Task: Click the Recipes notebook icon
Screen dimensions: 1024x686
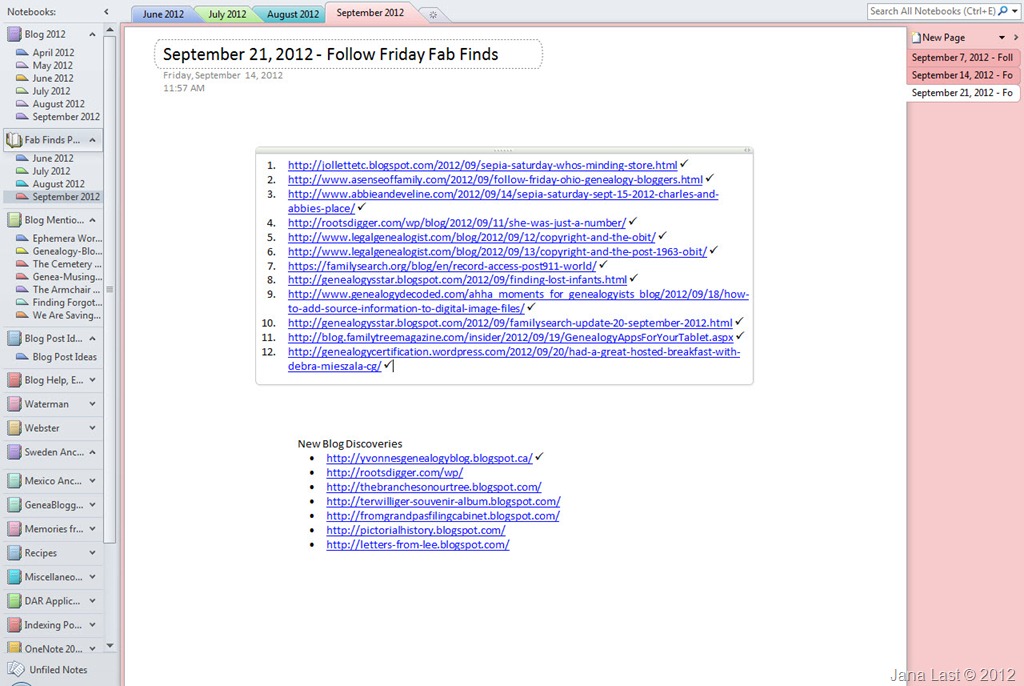Action: (14, 553)
